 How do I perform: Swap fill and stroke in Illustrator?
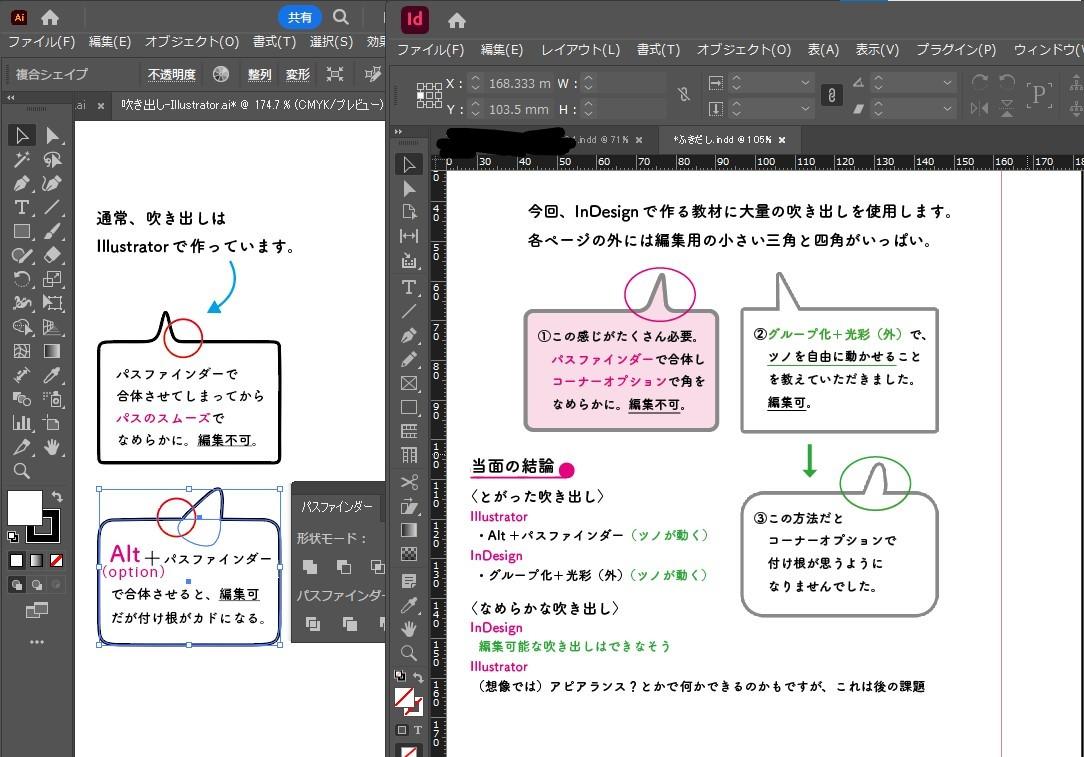click(57, 496)
